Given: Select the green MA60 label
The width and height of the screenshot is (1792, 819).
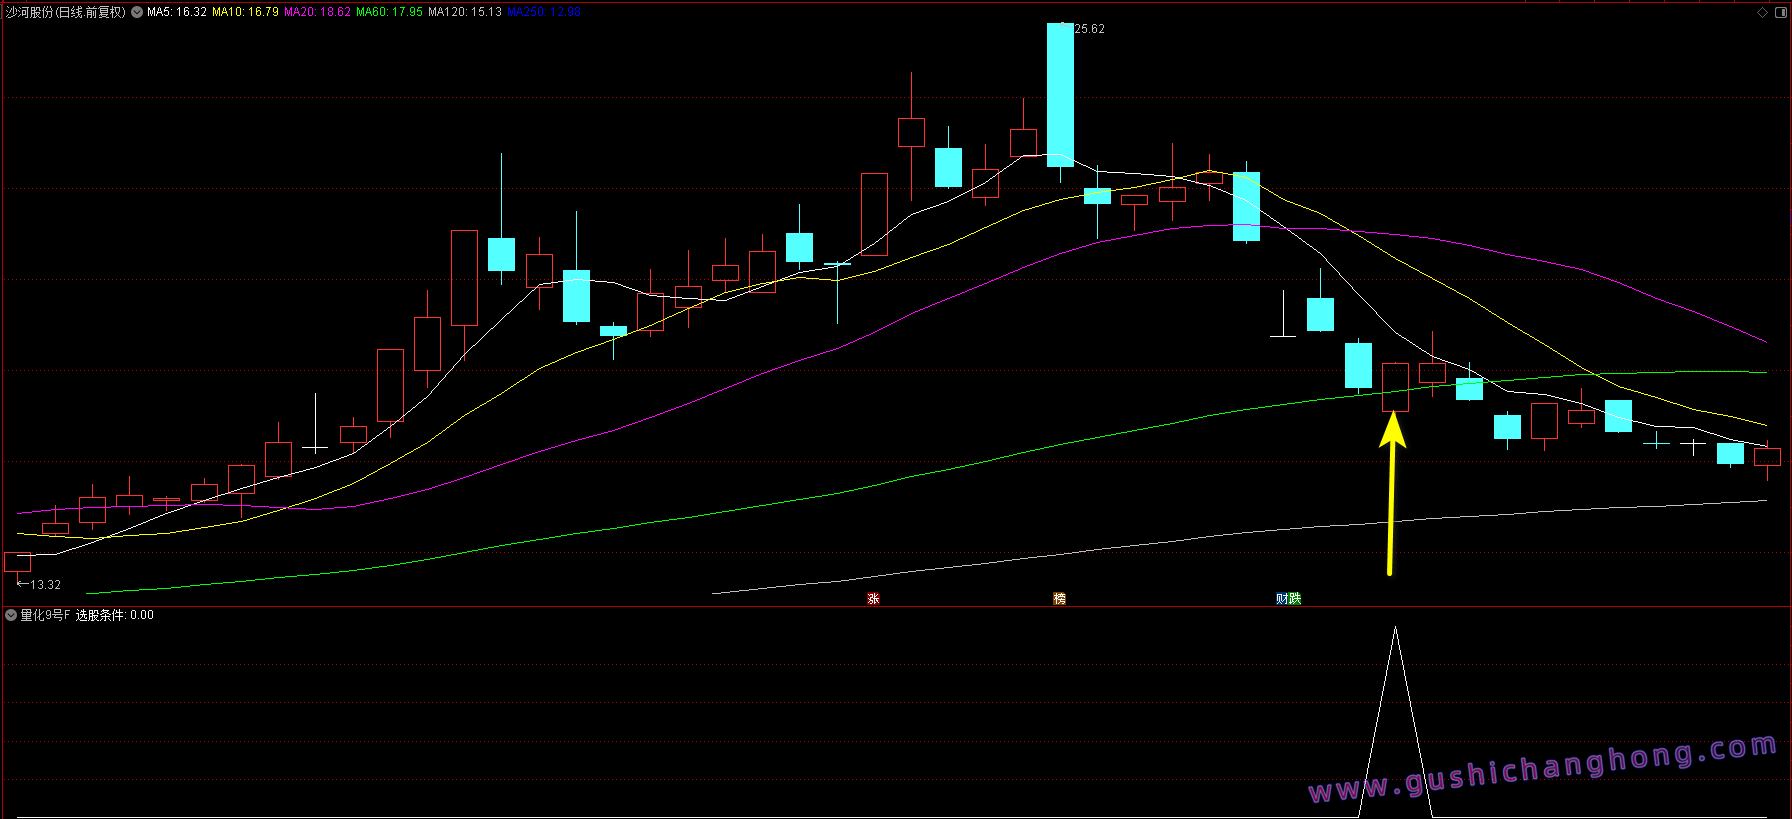Looking at the screenshot, I should coord(389,12).
